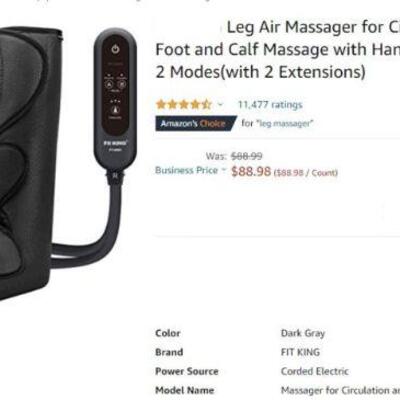Image resolution: width=400 pixels, height=400 pixels.
Task: Select the Dark Gray color value
Action: pyautogui.click(x=303, y=333)
